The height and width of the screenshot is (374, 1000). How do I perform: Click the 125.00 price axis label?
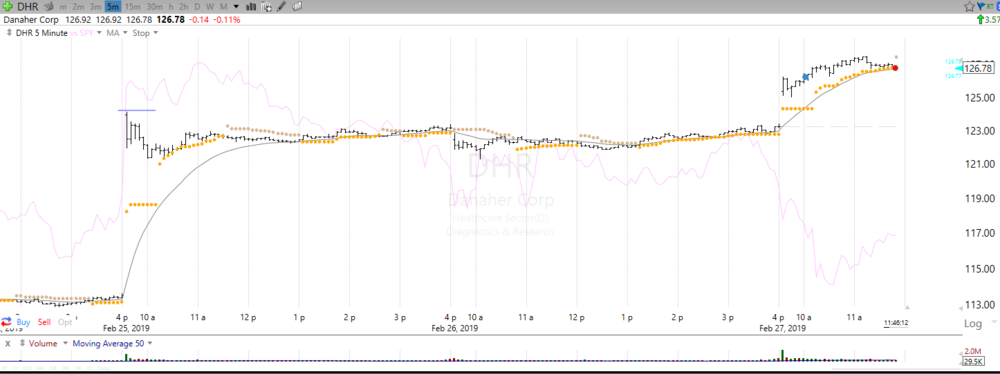(x=980, y=98)
